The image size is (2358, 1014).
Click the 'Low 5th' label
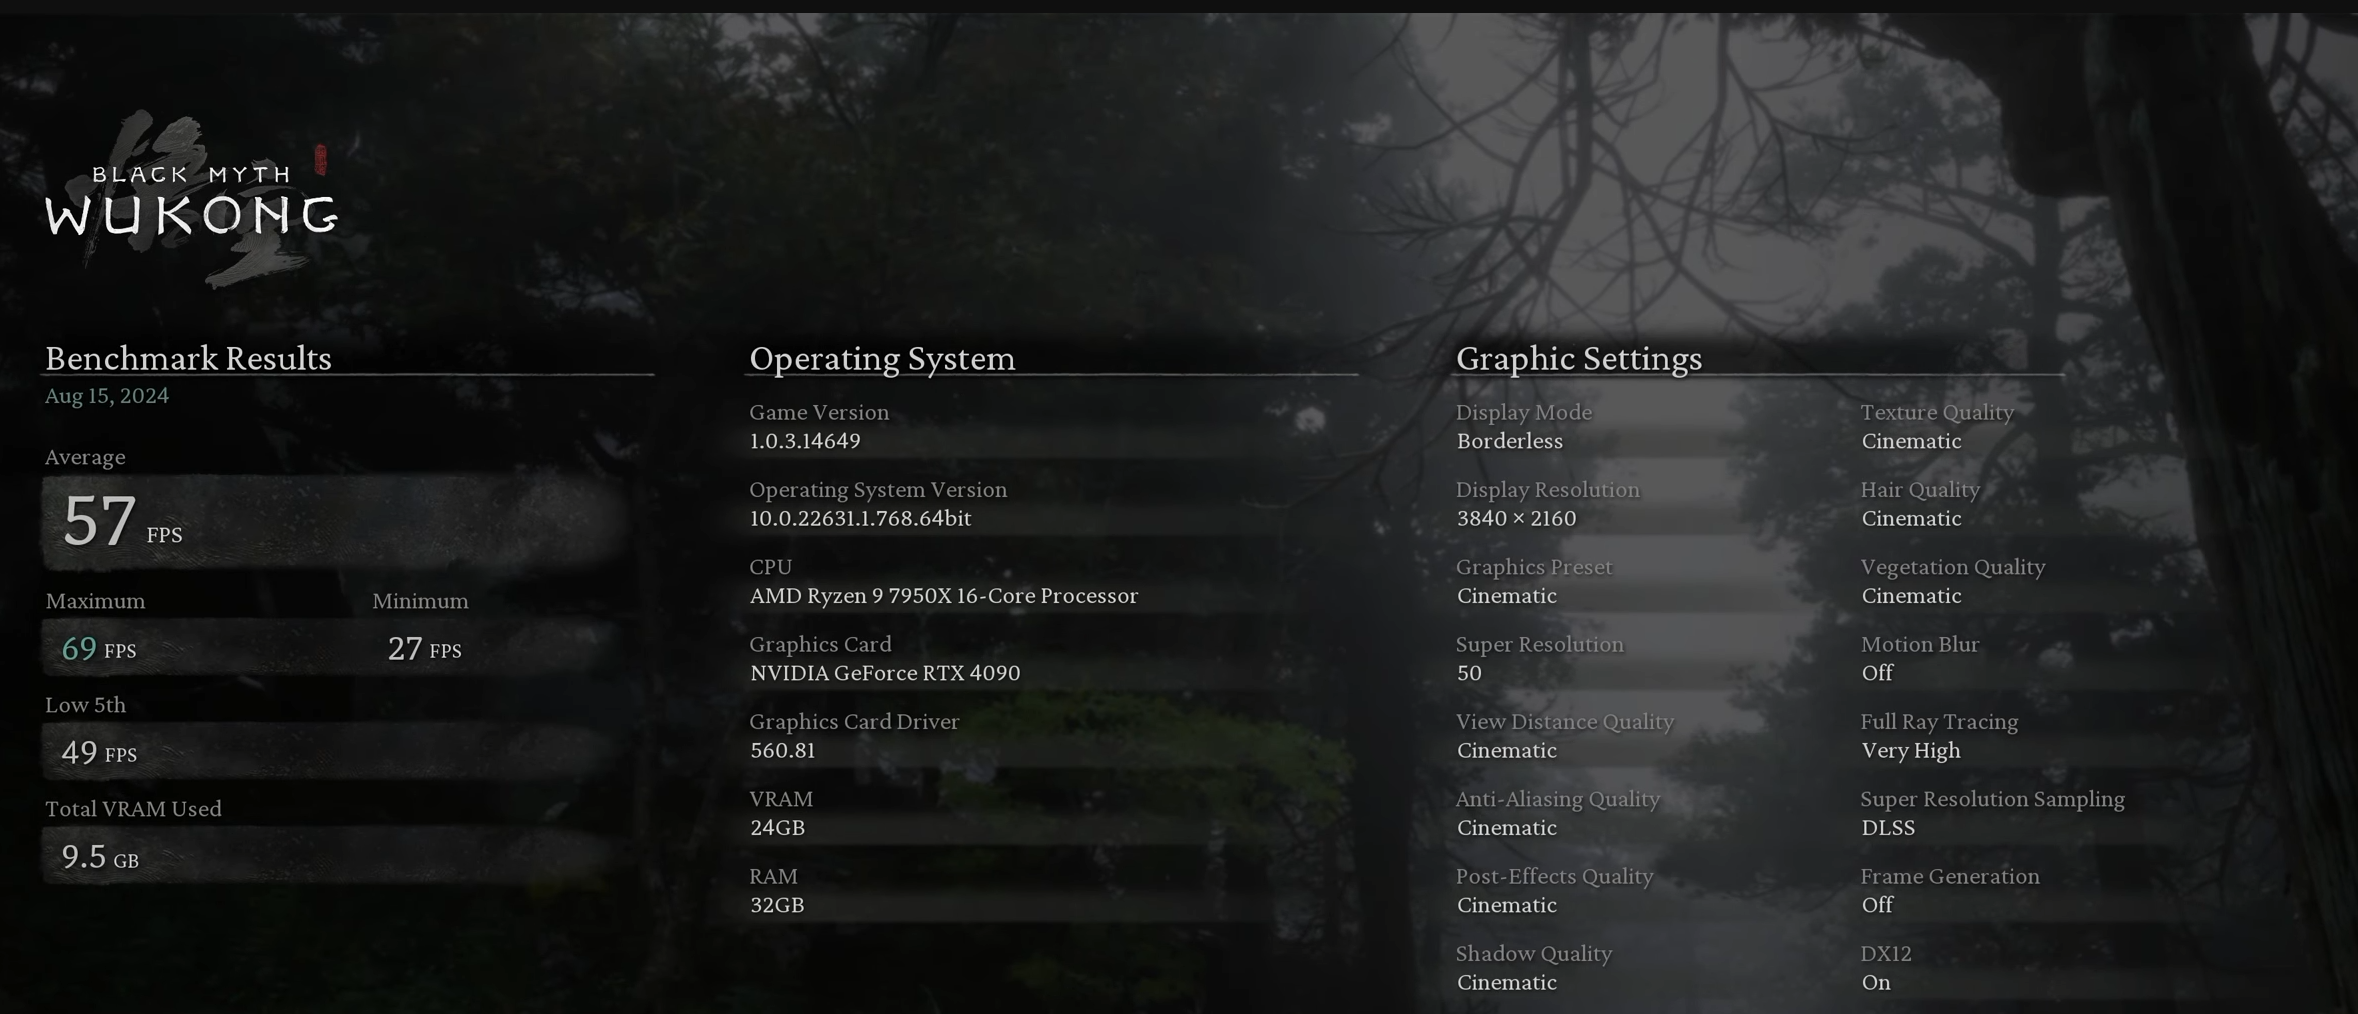86,705
